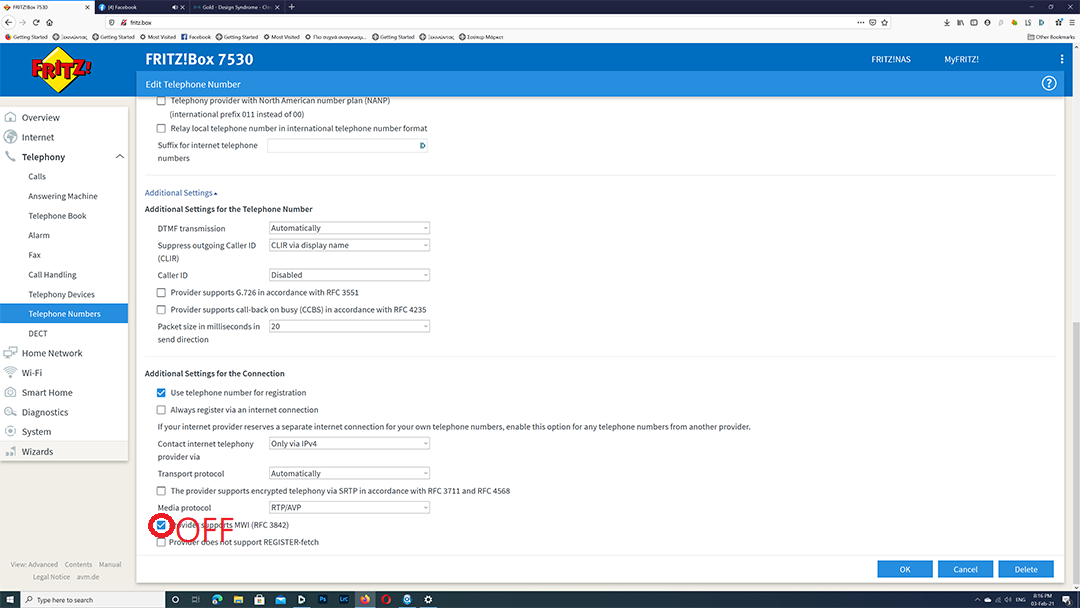Image resolution: width=1080 pixels, height=608 pixels.
Task: Reload the page in Firefox
Action: [36, 22]
